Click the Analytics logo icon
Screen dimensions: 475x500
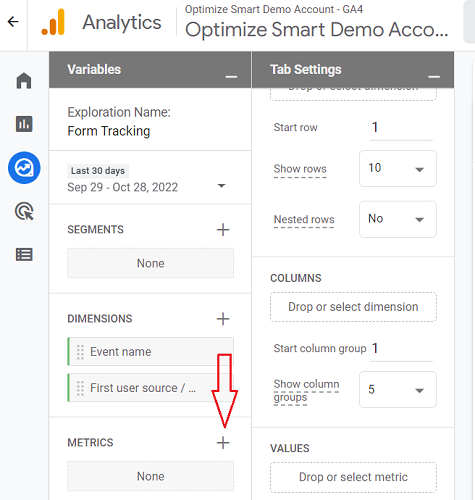click(x=53, y=22)
